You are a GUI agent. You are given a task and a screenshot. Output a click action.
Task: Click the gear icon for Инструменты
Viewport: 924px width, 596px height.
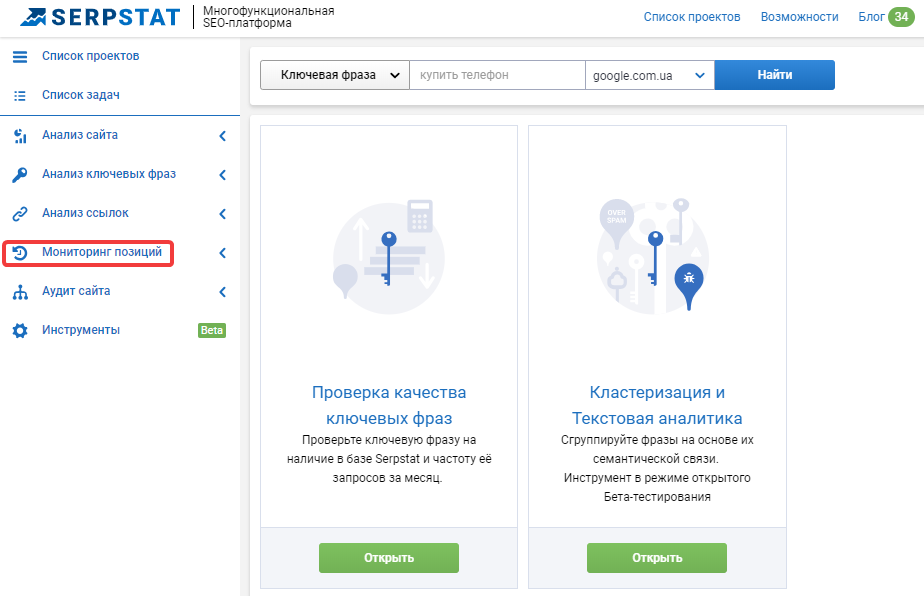pos(20,331)
